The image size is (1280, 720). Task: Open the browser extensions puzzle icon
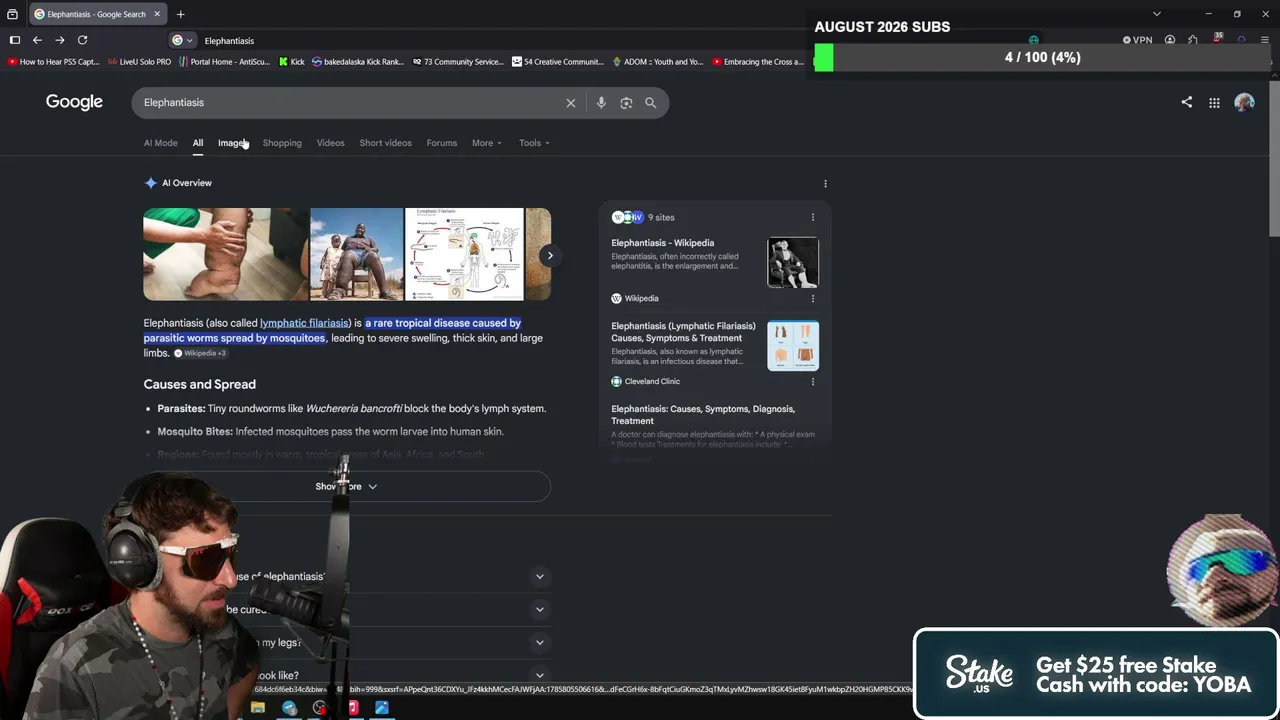tap(1193, 40)
